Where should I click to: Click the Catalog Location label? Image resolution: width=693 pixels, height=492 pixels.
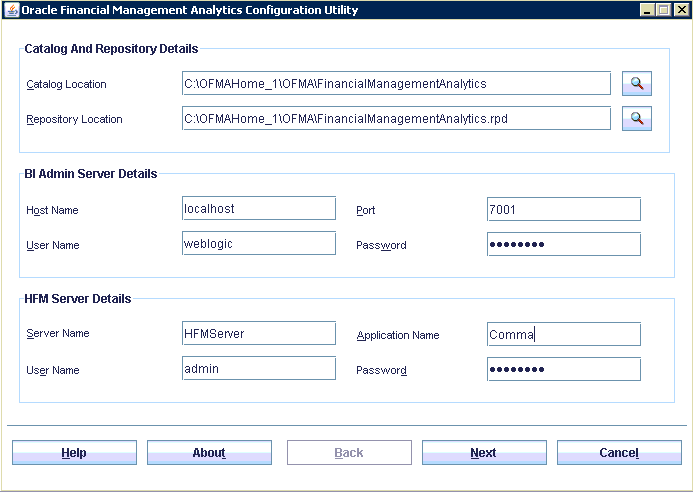pos(66,84)
